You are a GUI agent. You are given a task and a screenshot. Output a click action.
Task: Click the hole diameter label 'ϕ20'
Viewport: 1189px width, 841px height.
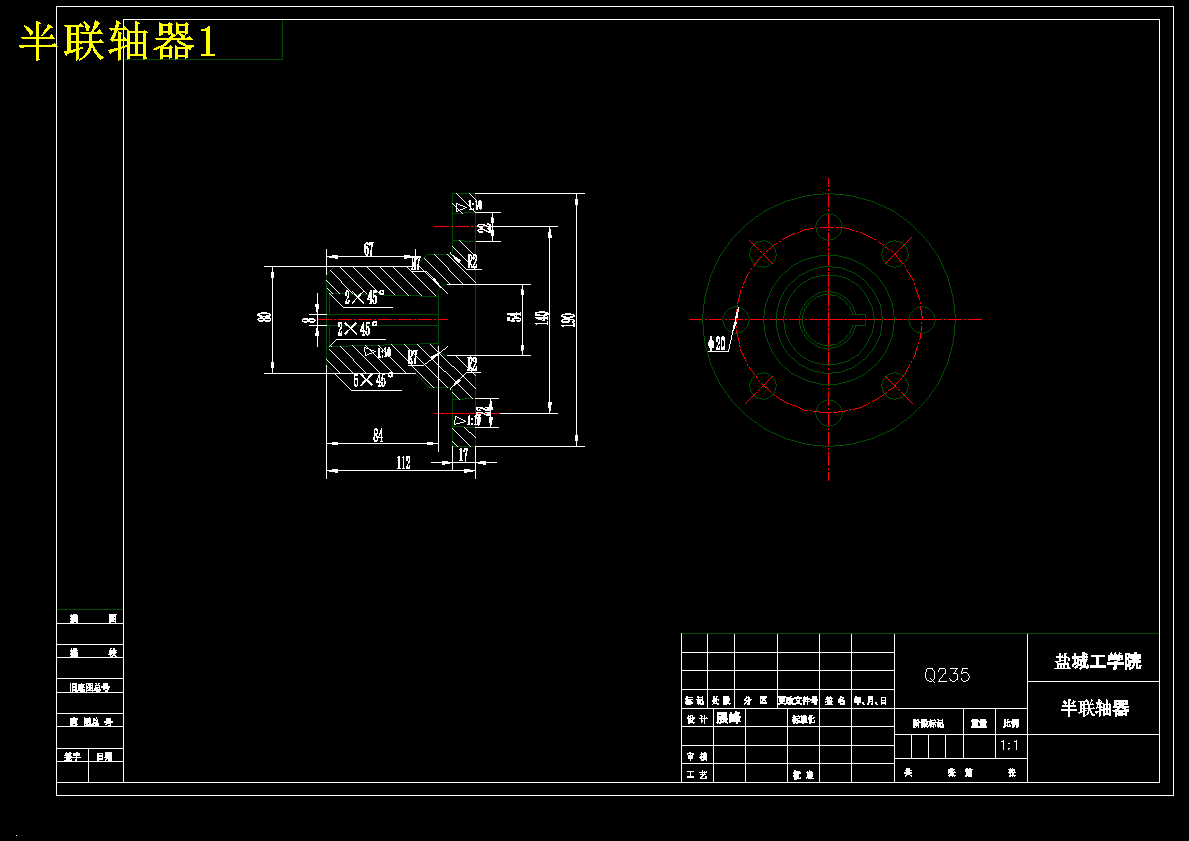(717, 344)
